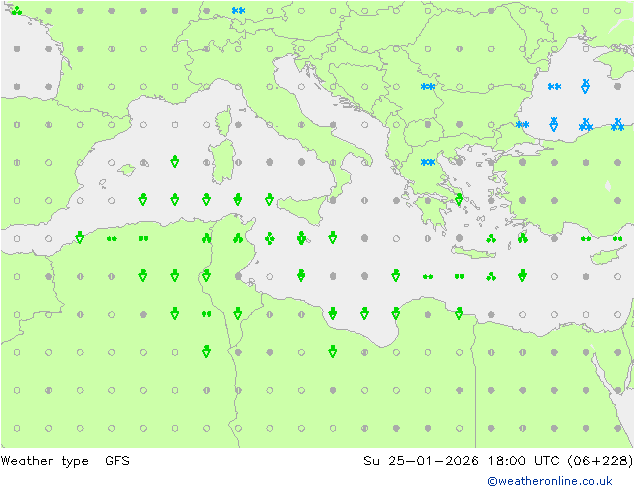Select the southernmost green shower symbol in Algeria
634x490 pixels.
point(206,351)
